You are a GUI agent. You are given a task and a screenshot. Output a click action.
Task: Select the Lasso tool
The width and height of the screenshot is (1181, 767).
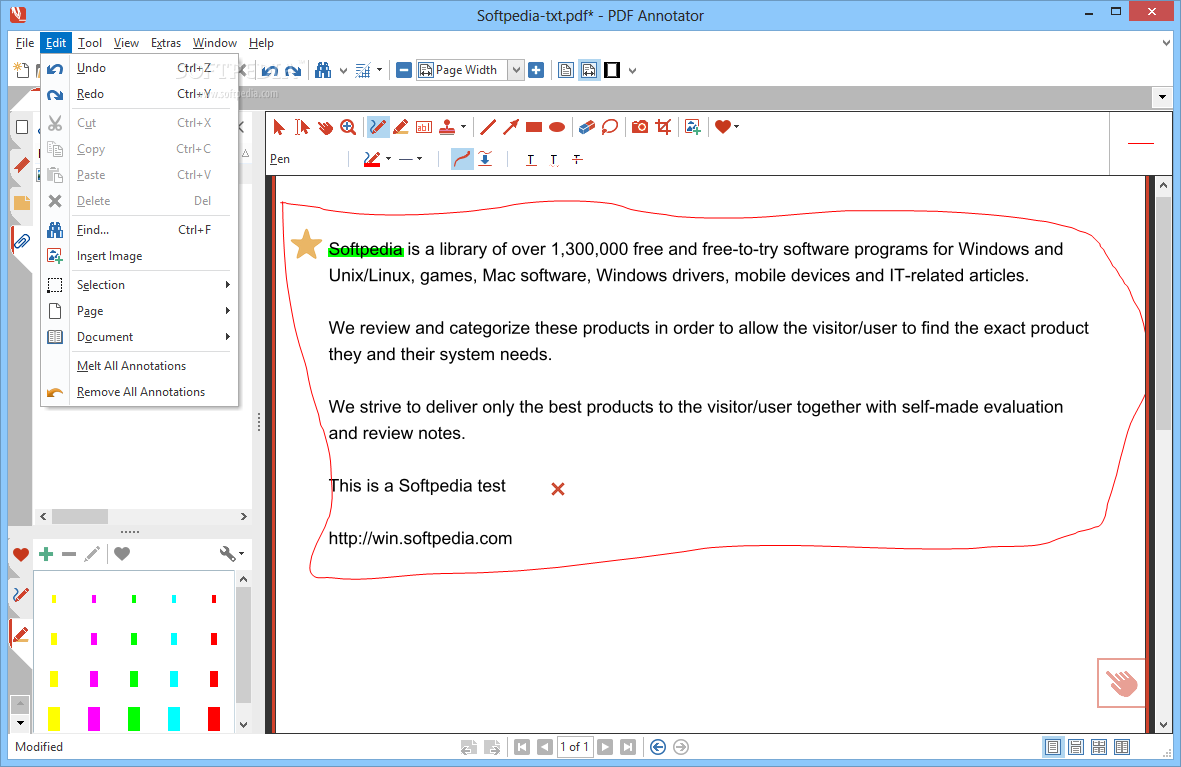point(610,127)
